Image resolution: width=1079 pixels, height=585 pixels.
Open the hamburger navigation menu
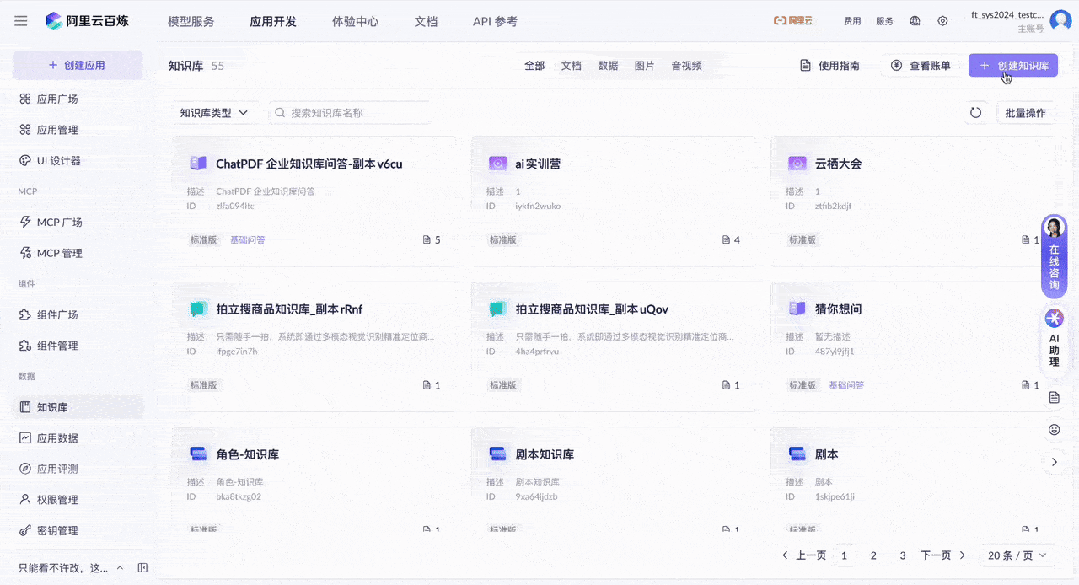(x=20, y=20)
